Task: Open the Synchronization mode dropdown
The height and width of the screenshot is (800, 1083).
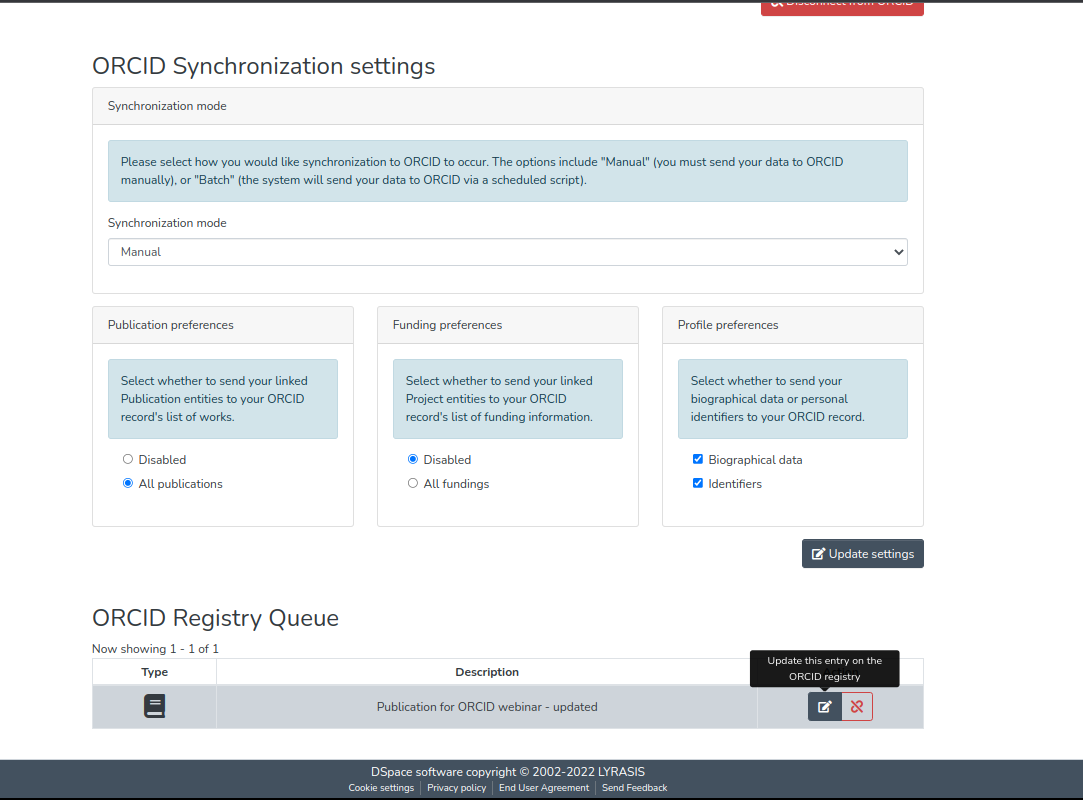Action: click(x=507, y=252)
